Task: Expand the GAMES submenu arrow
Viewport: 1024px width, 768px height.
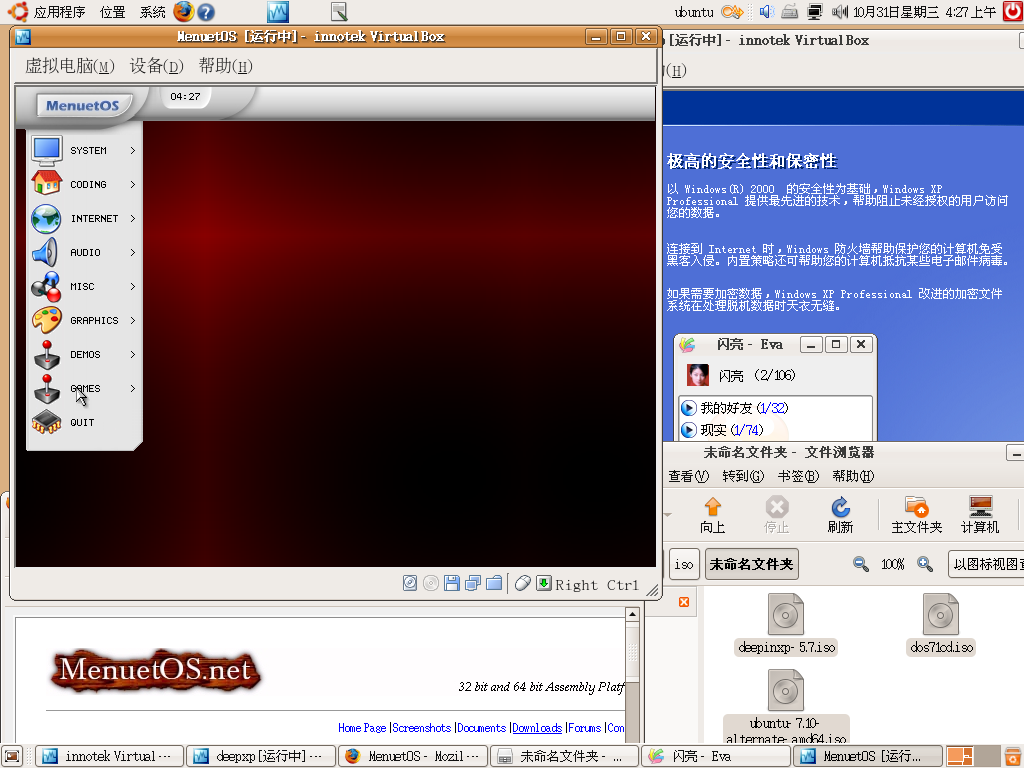Action: [x=133, y=388]
